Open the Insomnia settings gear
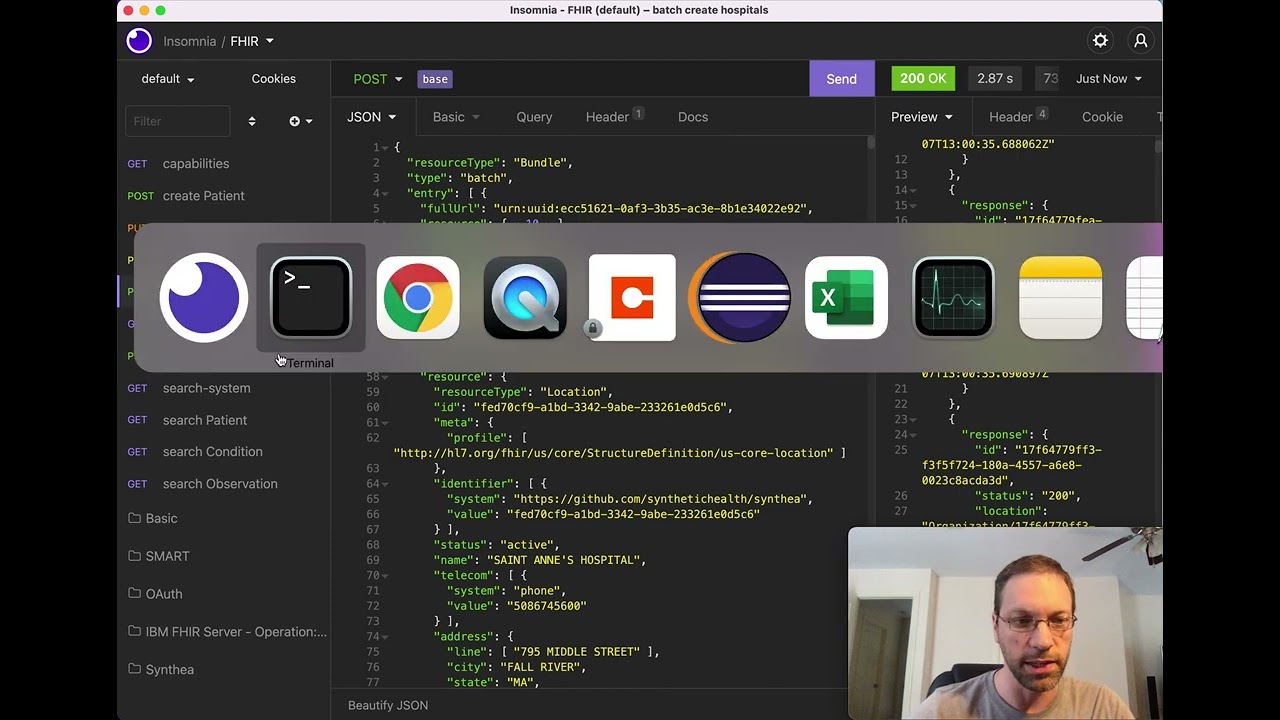1280x720 pixels. [1100, 41]
